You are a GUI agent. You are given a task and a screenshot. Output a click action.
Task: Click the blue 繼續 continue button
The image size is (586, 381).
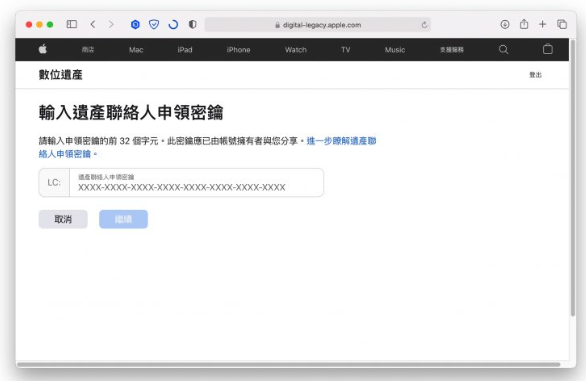coord(123,219)
